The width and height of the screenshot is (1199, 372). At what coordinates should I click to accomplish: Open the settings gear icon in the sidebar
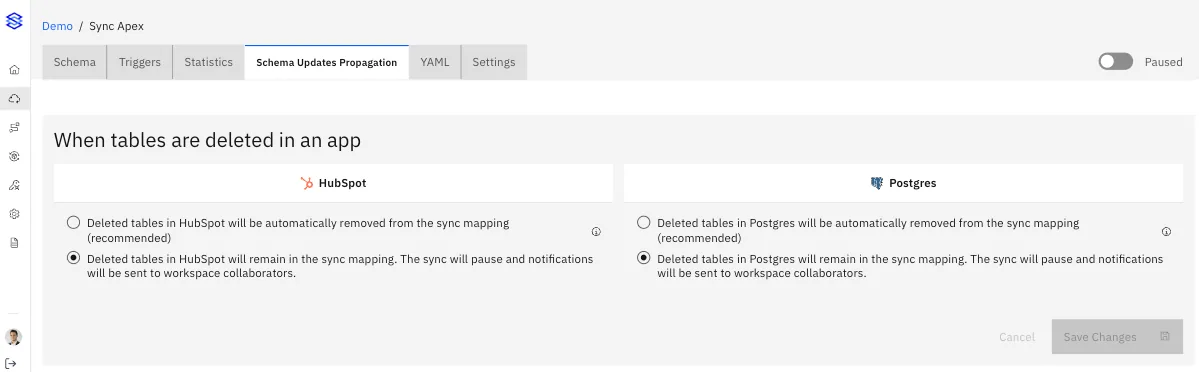point(14,214)
